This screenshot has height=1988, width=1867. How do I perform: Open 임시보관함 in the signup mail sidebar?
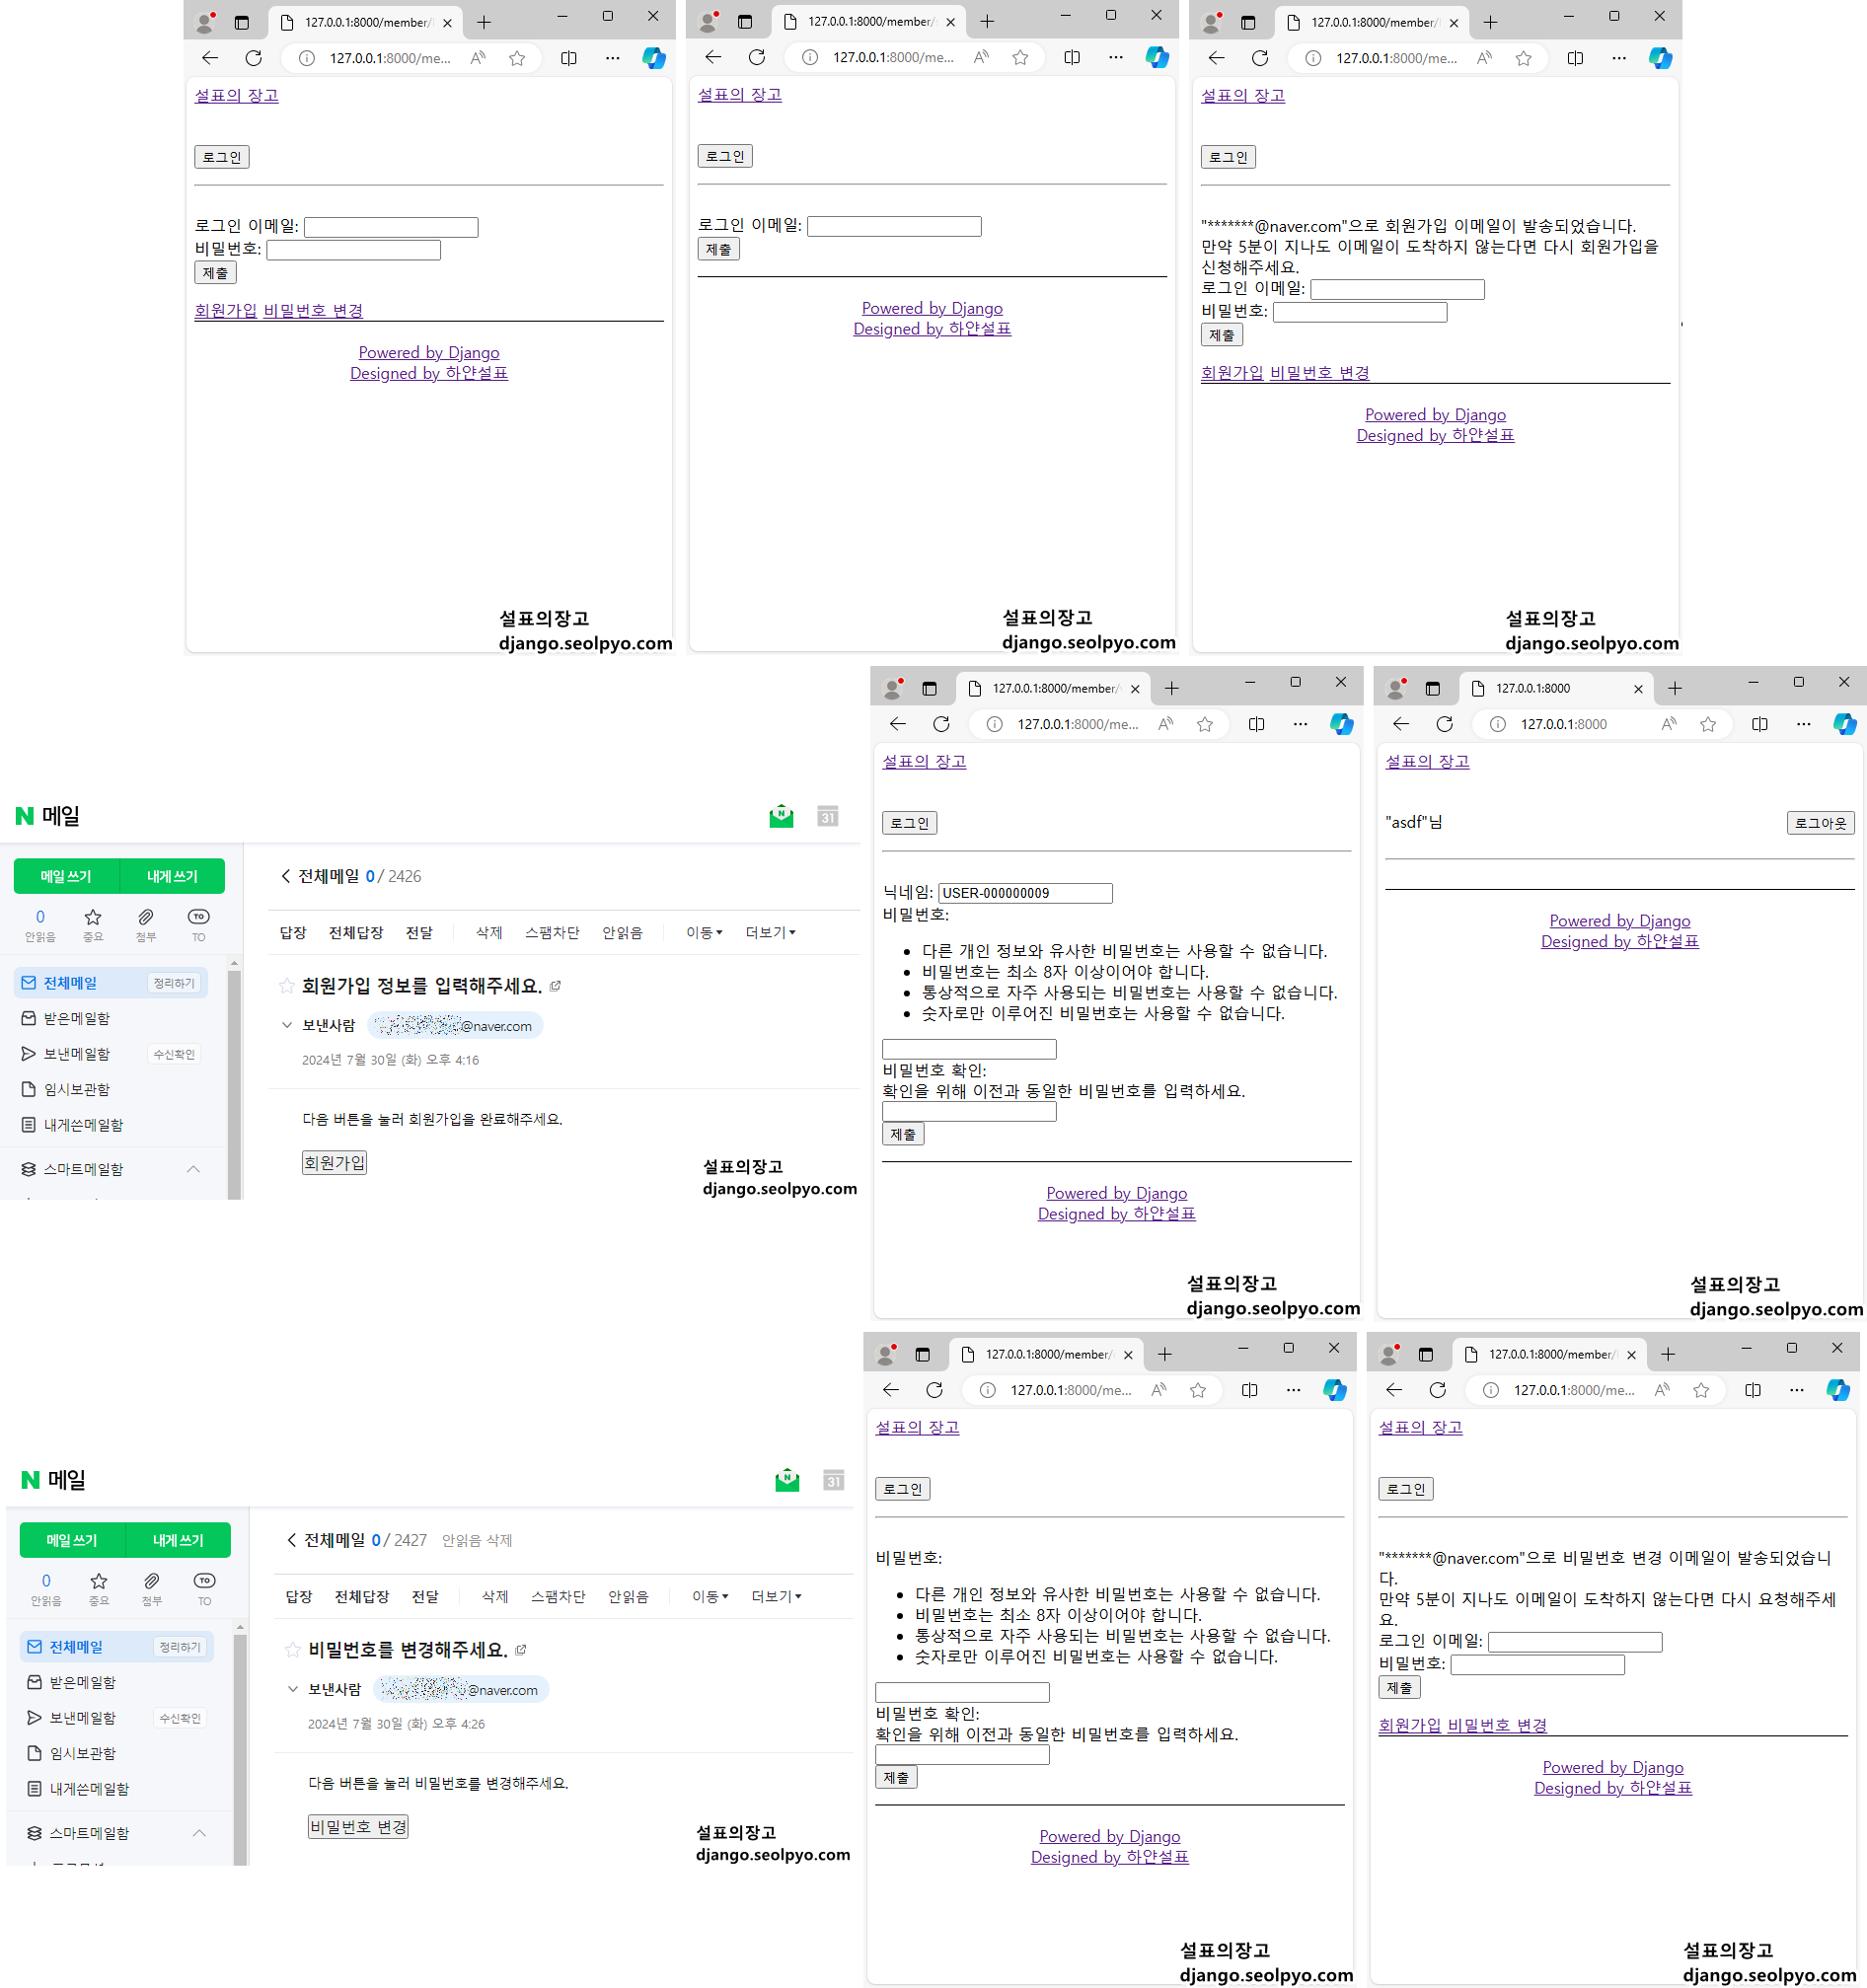pos(77,1089)
